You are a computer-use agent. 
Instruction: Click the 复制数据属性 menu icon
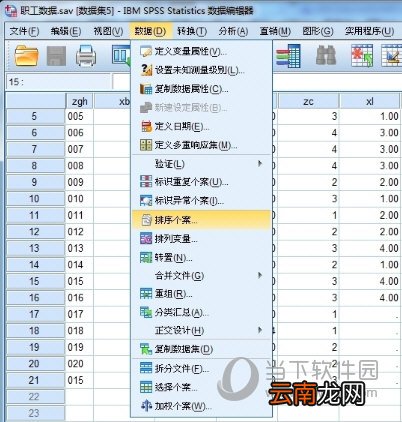tap(146, 89)
